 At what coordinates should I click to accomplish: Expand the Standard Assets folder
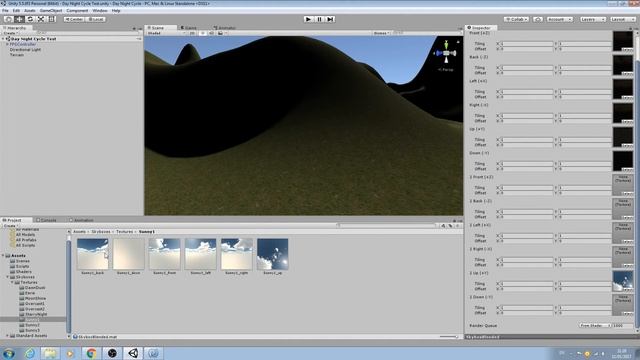[7, 336]
